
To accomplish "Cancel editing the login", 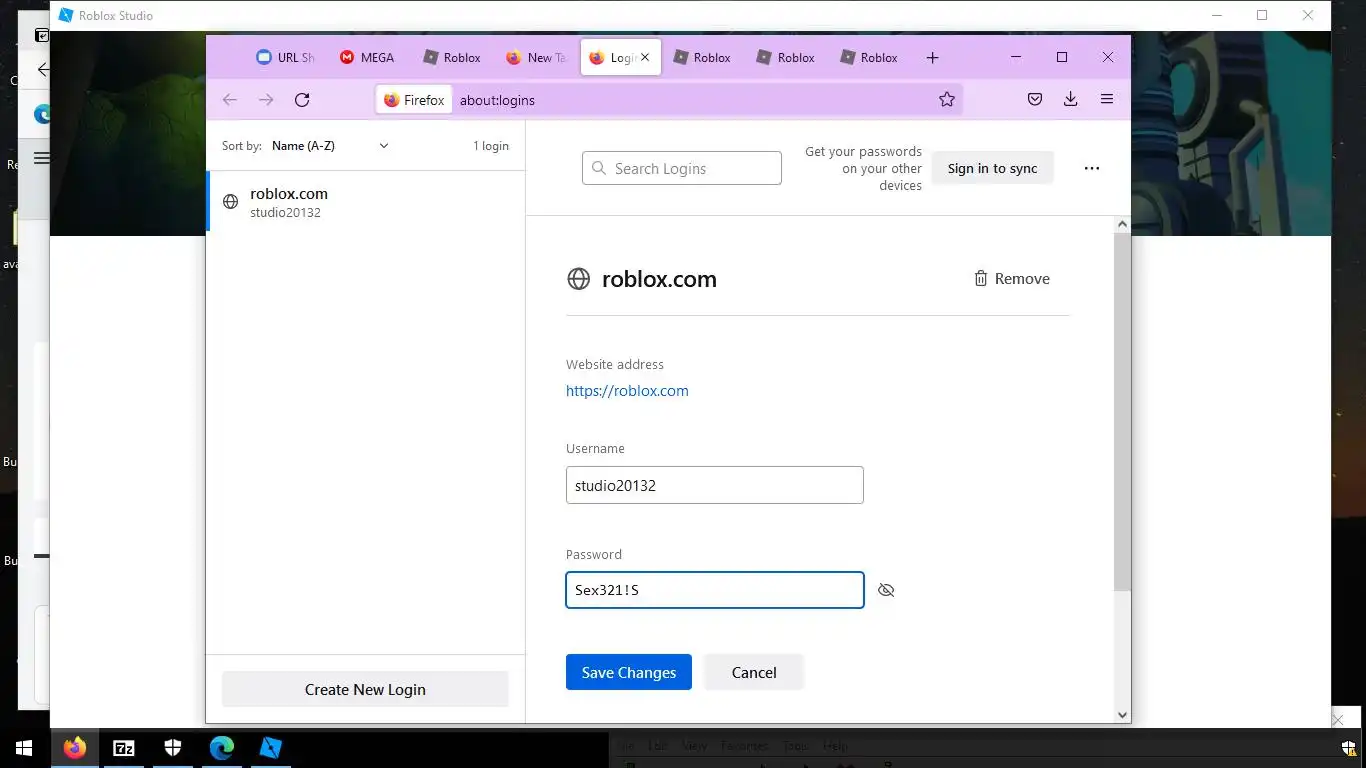I will pyautogui.click(x=754, y=673).
